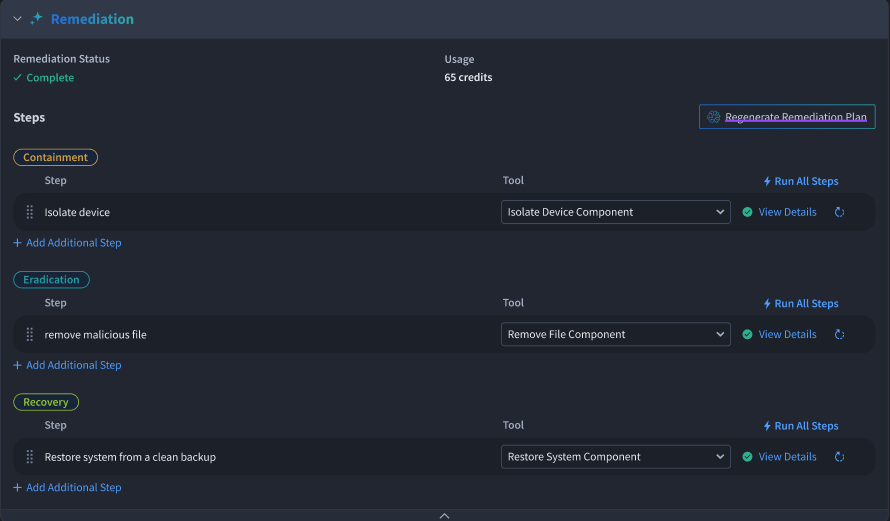
Task: Open the Isolate Device Component dropdown
Action: tap(615, 212)
